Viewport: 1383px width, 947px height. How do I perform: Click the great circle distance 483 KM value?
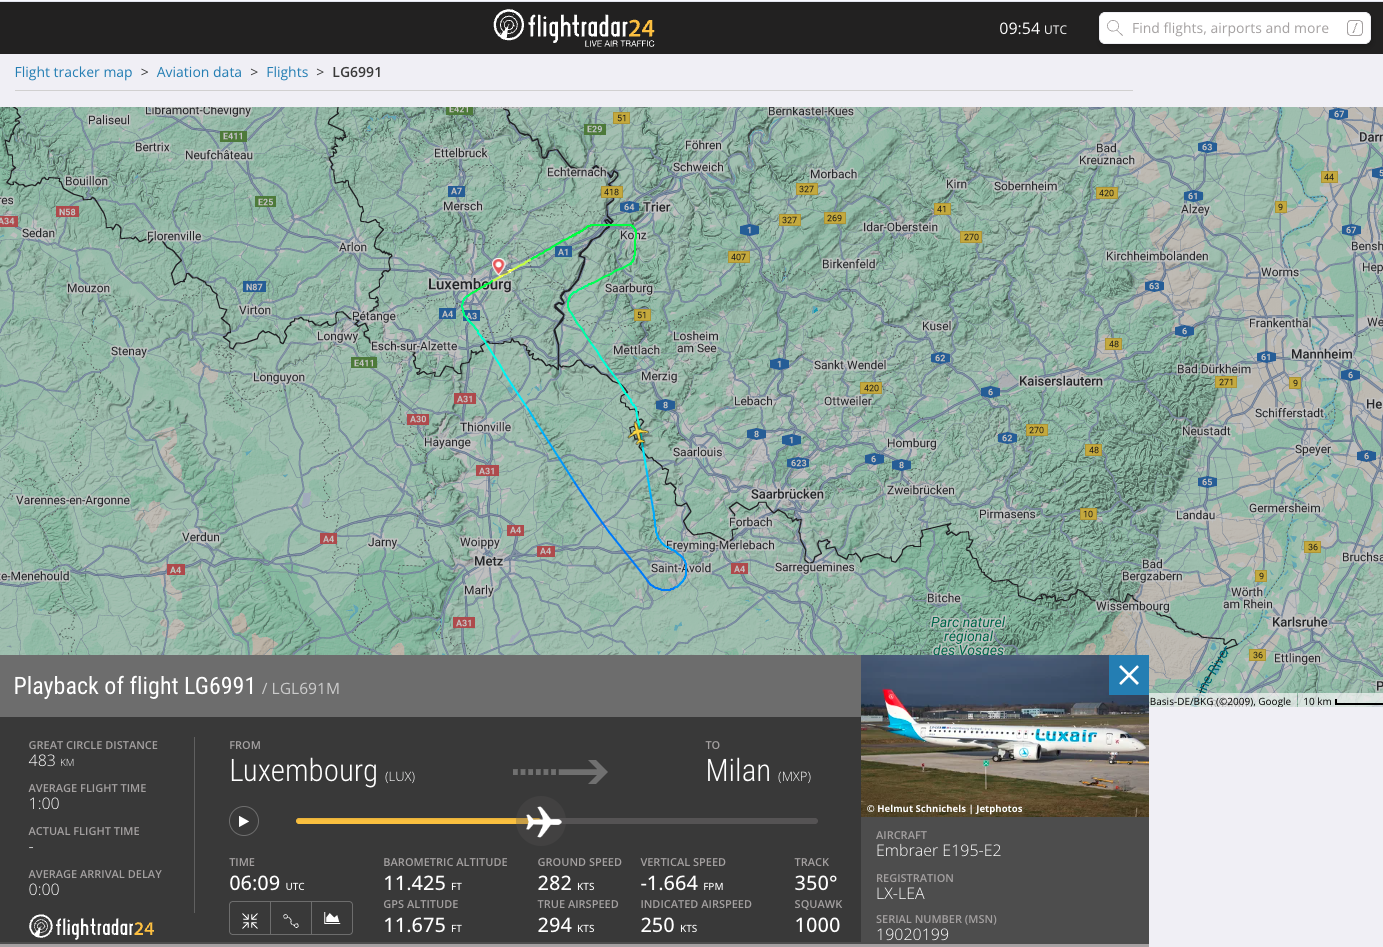point(52,761)
